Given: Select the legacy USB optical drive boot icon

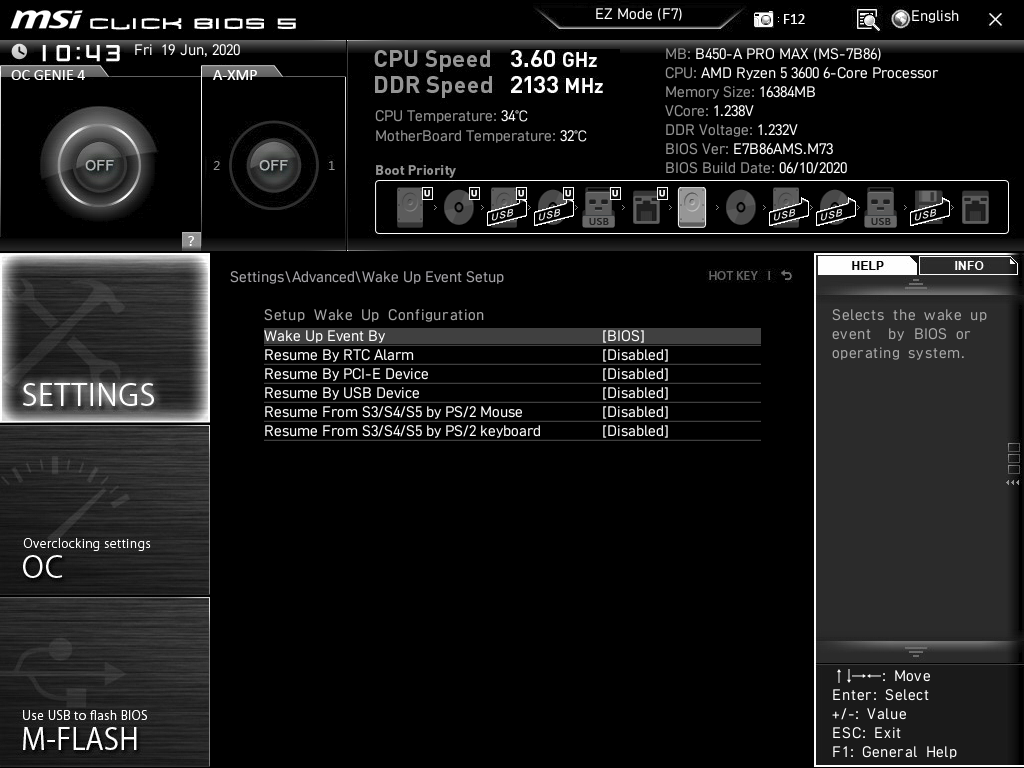Looking at the screenshot, I should click(837, 207).
